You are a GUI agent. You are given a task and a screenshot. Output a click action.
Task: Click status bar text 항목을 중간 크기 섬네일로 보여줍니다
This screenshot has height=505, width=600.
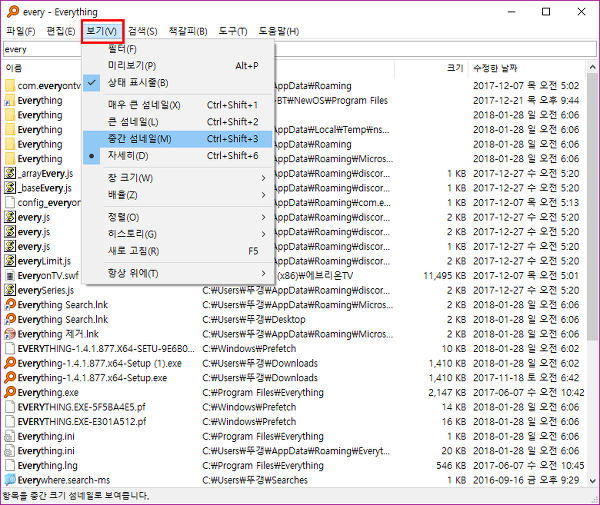click(x=75, y=496)
